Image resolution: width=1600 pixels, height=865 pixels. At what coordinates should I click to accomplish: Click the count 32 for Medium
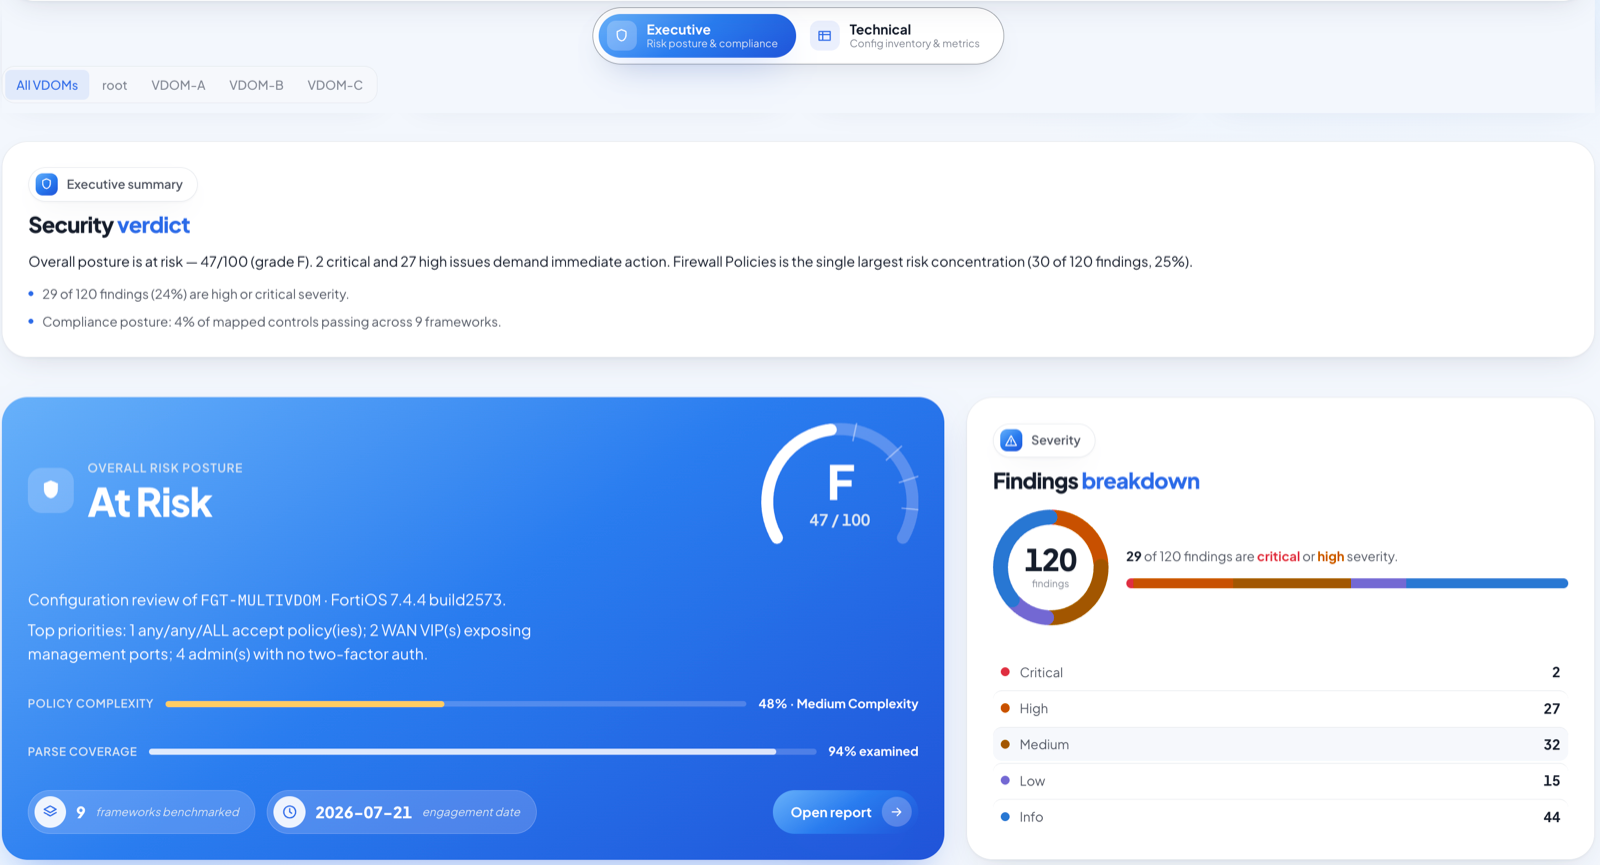point(1551,744)
